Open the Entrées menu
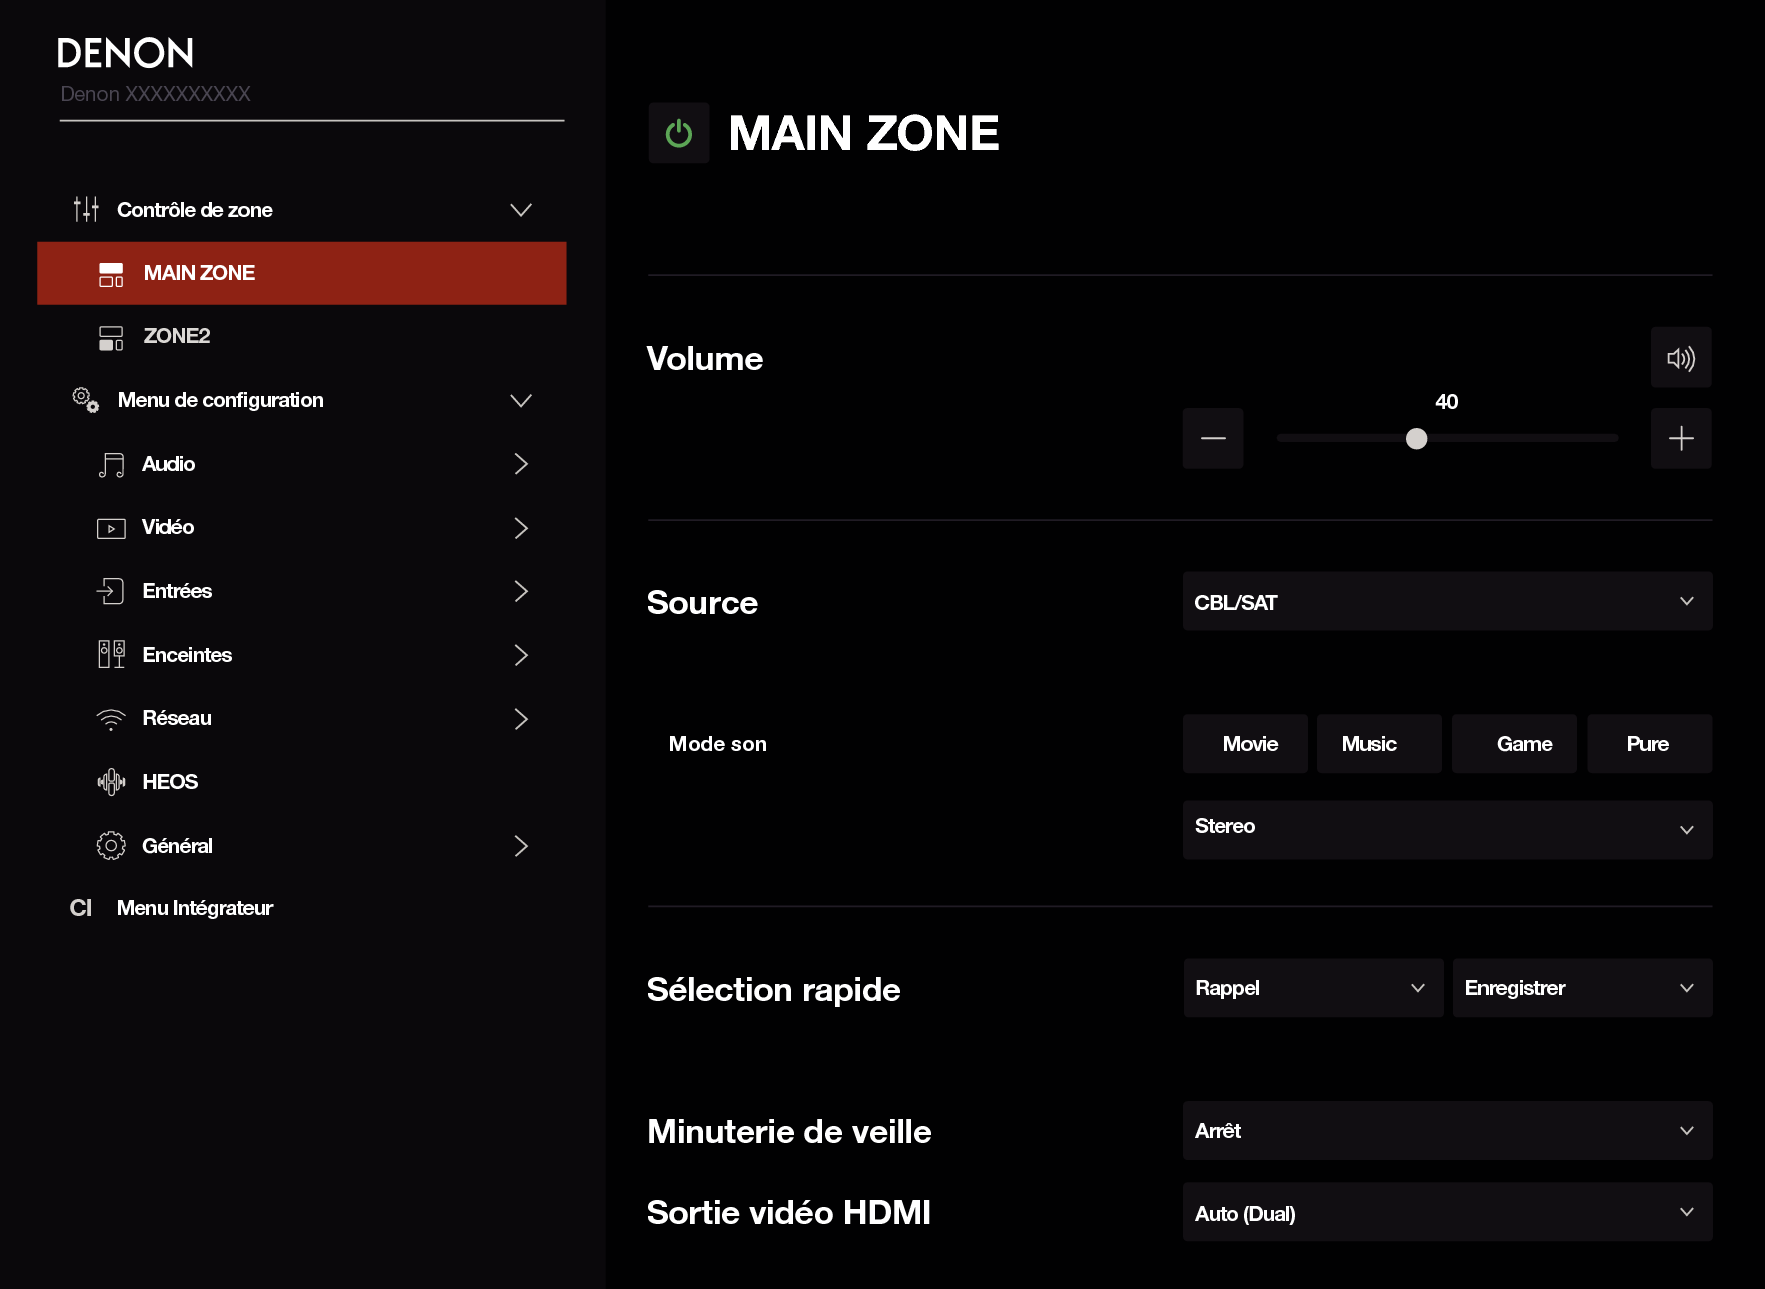The width and height of the screenshot is (1765, 1289). point(177,591)
